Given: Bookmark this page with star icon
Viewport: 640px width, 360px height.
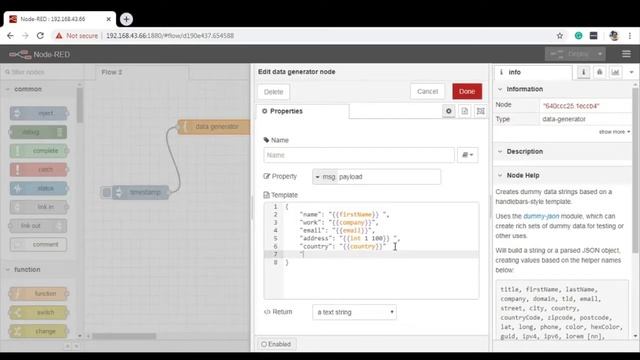Looking at the screenshot, I should (x=560, y=36).
